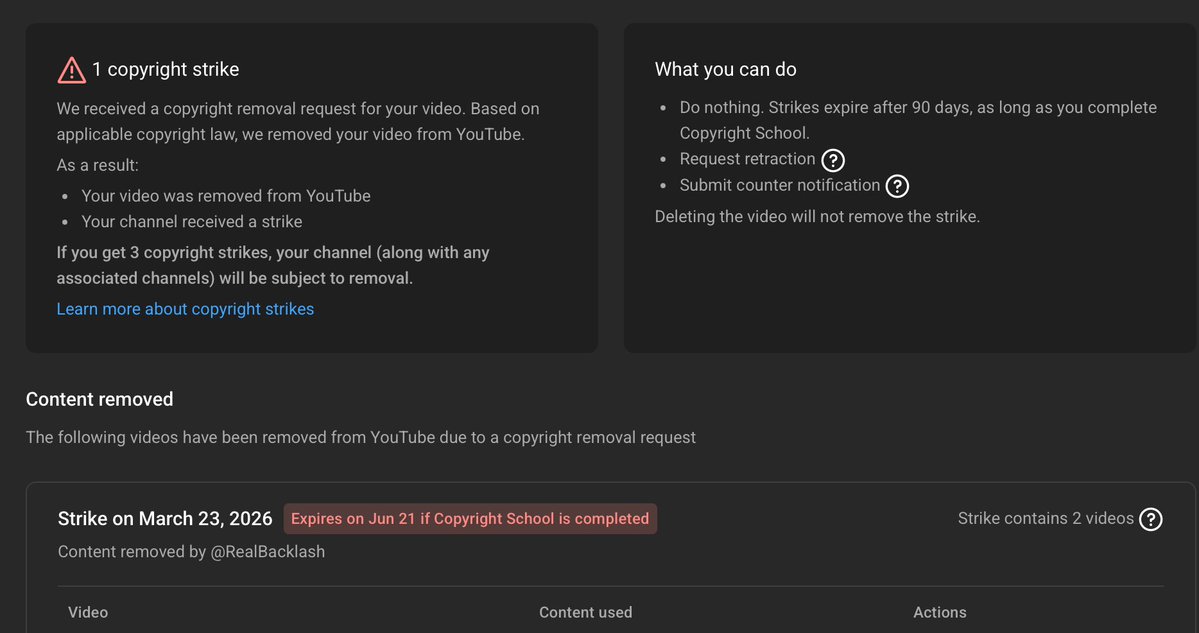The width and height of the screenshot is (1199, 633).
Task: Click the Content used column header
Action: coord(586,612)
